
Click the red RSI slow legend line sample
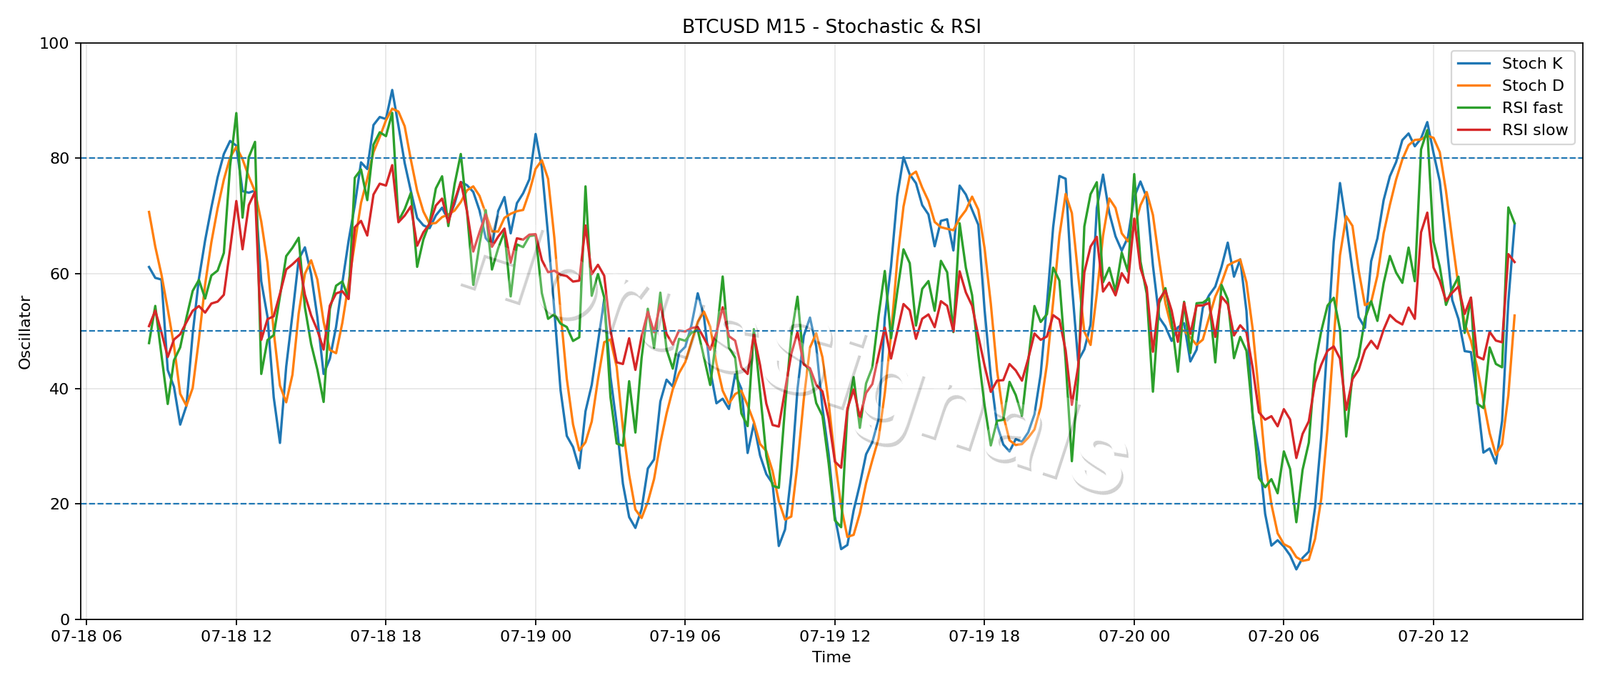(1475, 130)
